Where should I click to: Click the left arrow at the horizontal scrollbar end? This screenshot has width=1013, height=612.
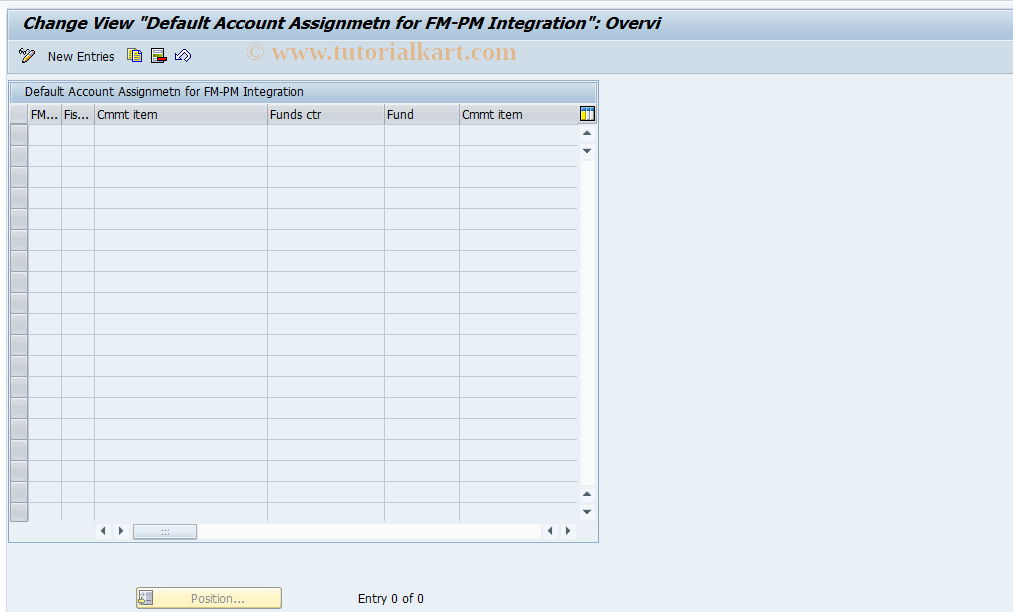coord(550,531)
